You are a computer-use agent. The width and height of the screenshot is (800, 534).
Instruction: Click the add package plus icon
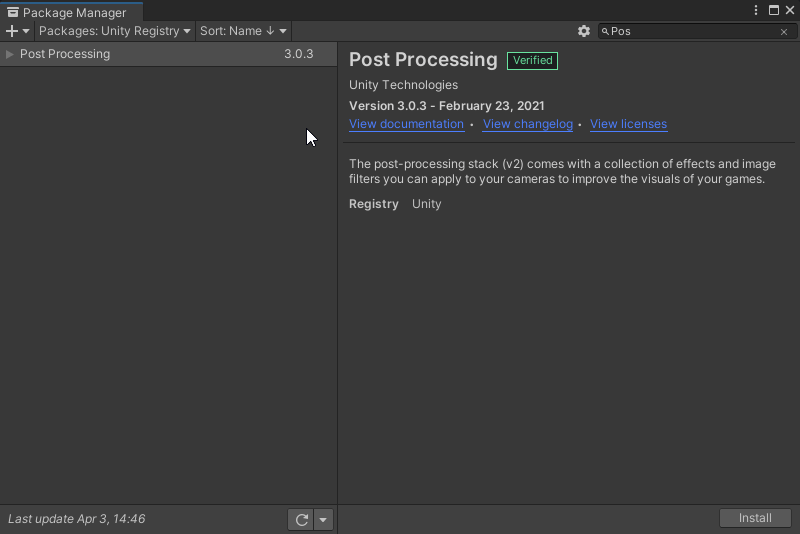[12, 31]
